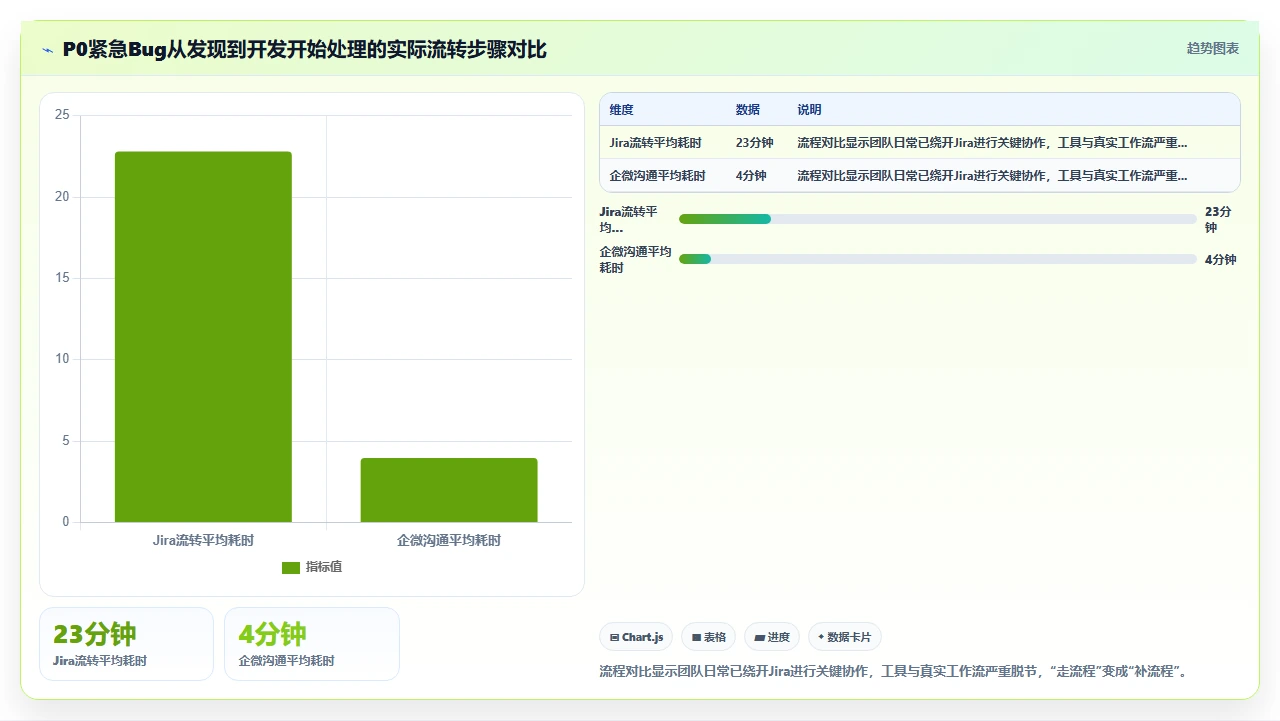Image resolution: width=1280 pixels, height=721 pixels.
Task: Open the 23分钟 Jira stat card
Action: (126, 644)
